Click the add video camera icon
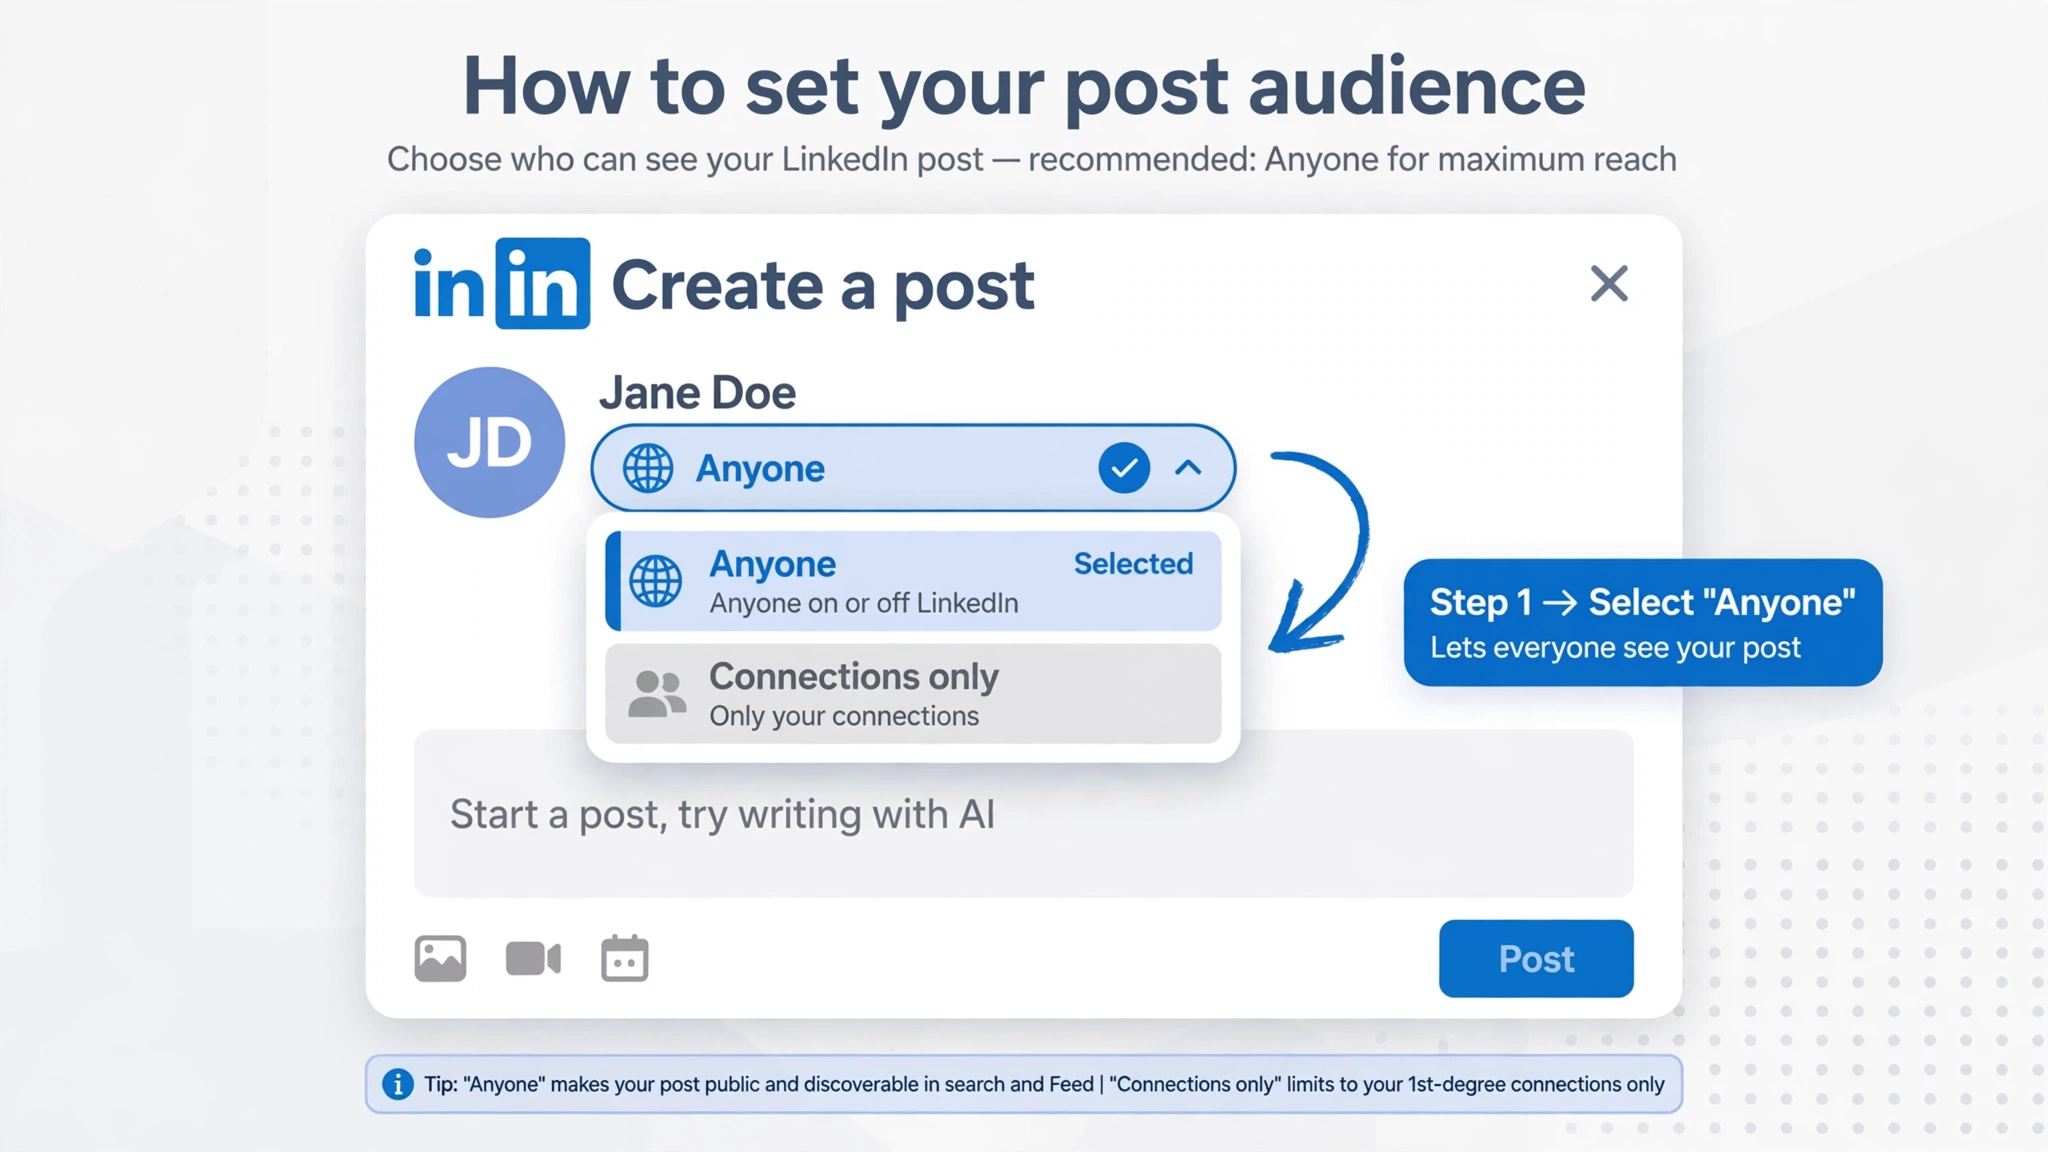 [x=533, y=959]
